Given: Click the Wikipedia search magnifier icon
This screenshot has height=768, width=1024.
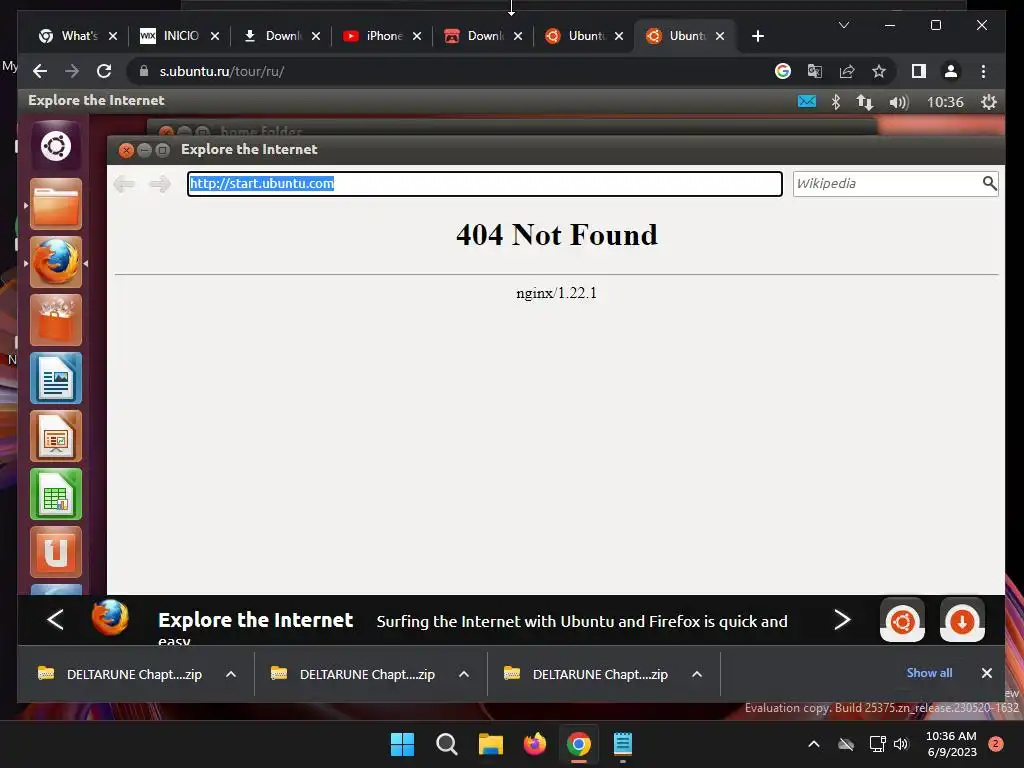Looking at the screenshot, I should click(x=989, y=184).
